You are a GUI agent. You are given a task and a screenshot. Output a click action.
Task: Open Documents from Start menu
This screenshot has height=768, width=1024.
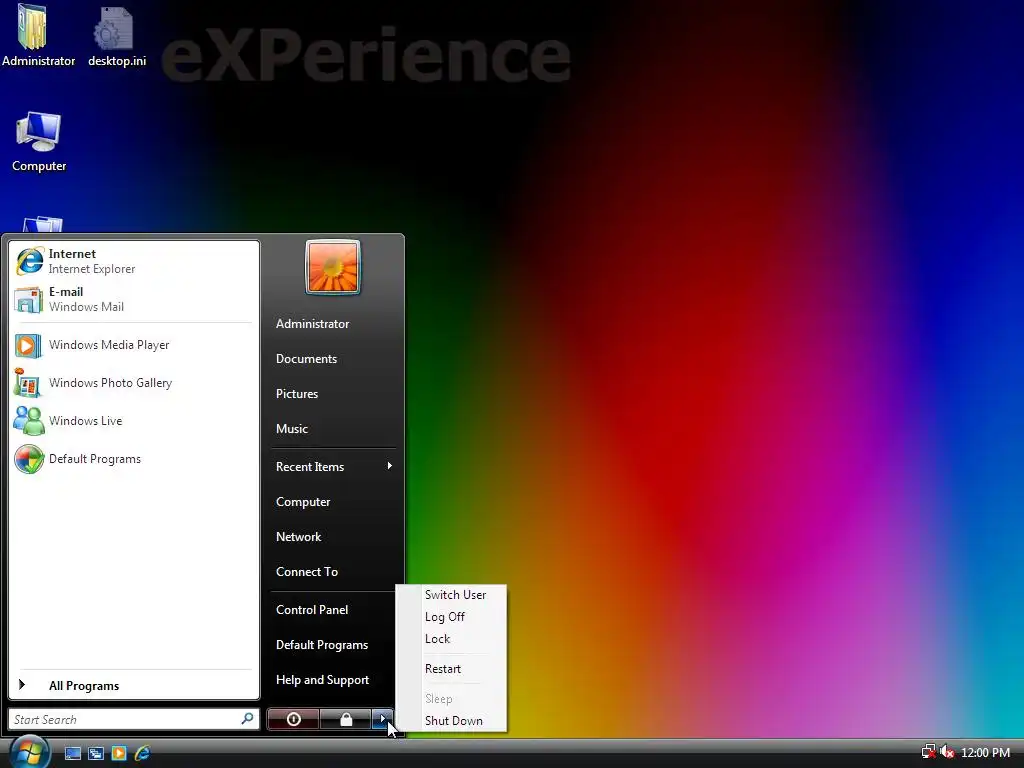pyautogui.click(x=333, y=359)
